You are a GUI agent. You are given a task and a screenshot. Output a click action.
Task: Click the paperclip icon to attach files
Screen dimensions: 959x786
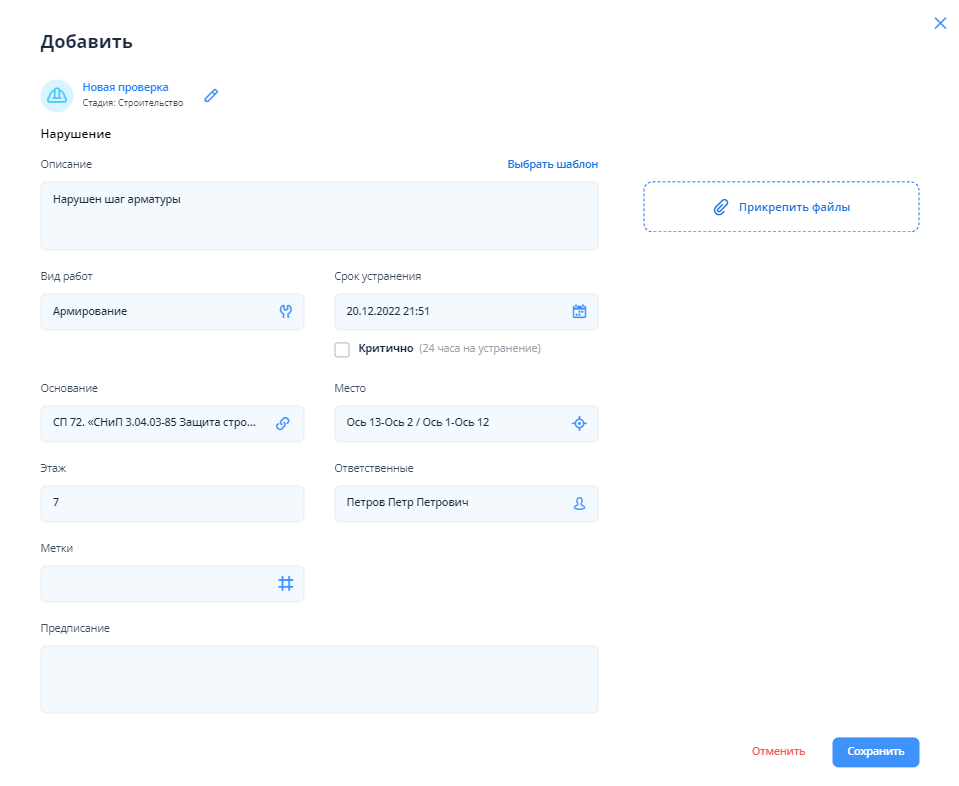pyautogui.click(x=720, y=207)
